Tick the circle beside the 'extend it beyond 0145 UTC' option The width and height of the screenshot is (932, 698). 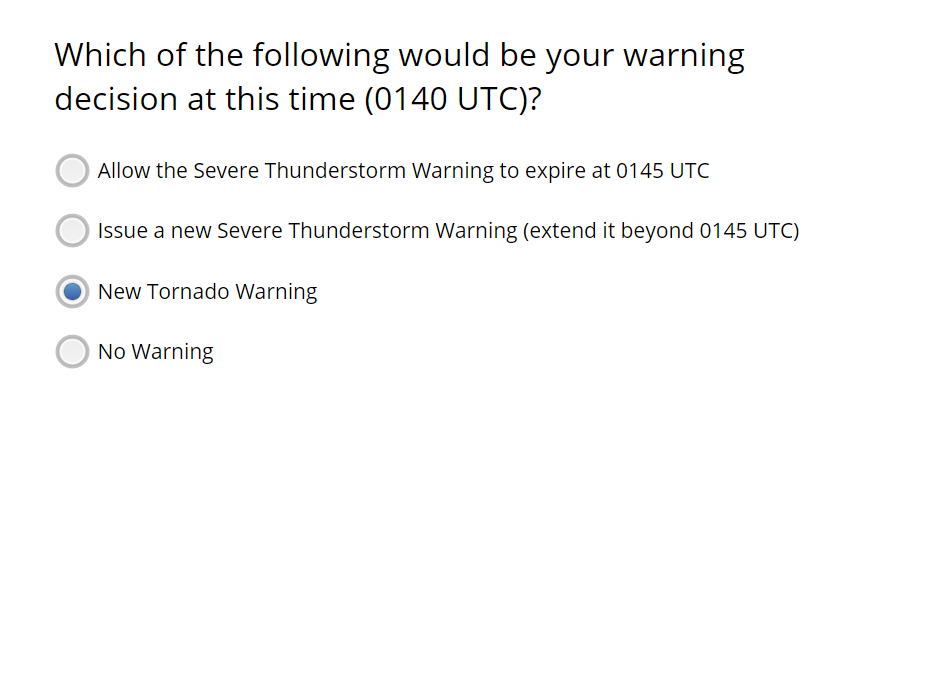[72, 231]
